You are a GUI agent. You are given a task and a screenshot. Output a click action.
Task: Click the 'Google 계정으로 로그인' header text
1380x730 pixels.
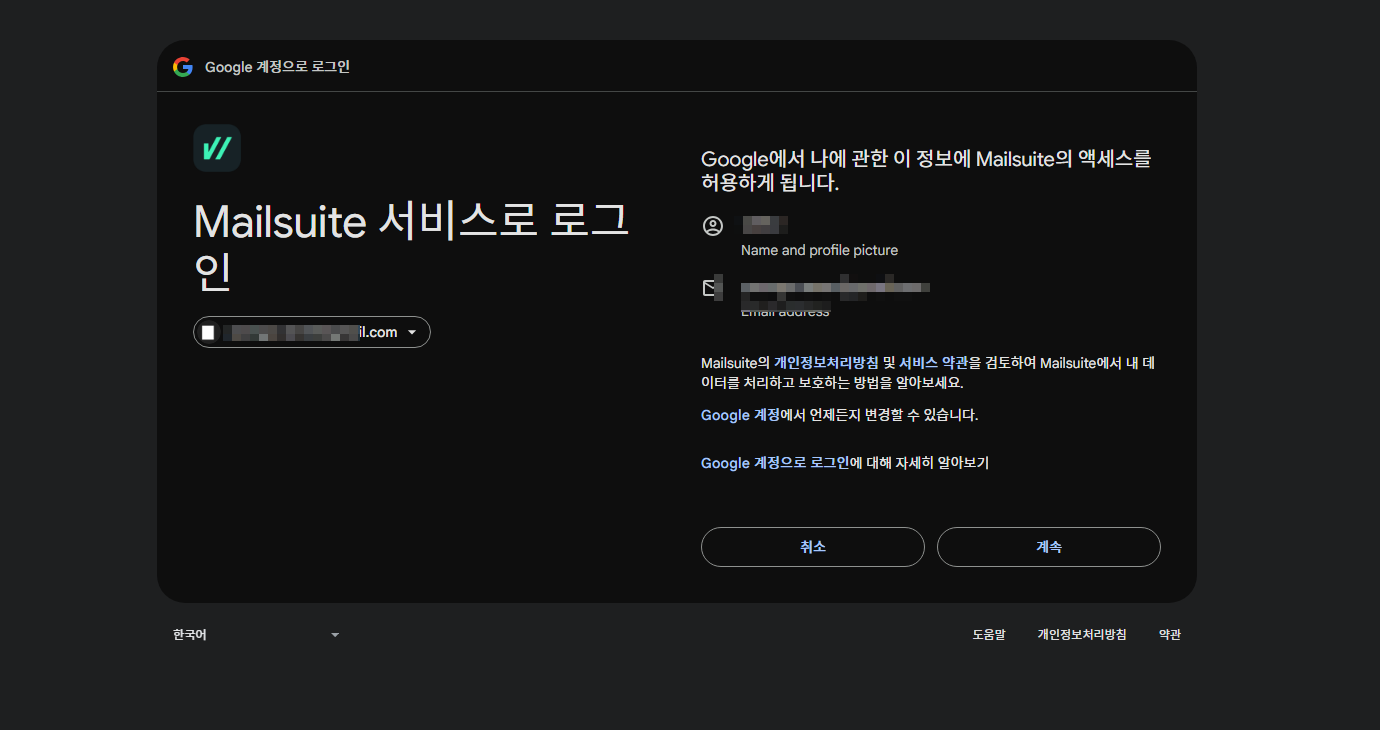point(277,67)
